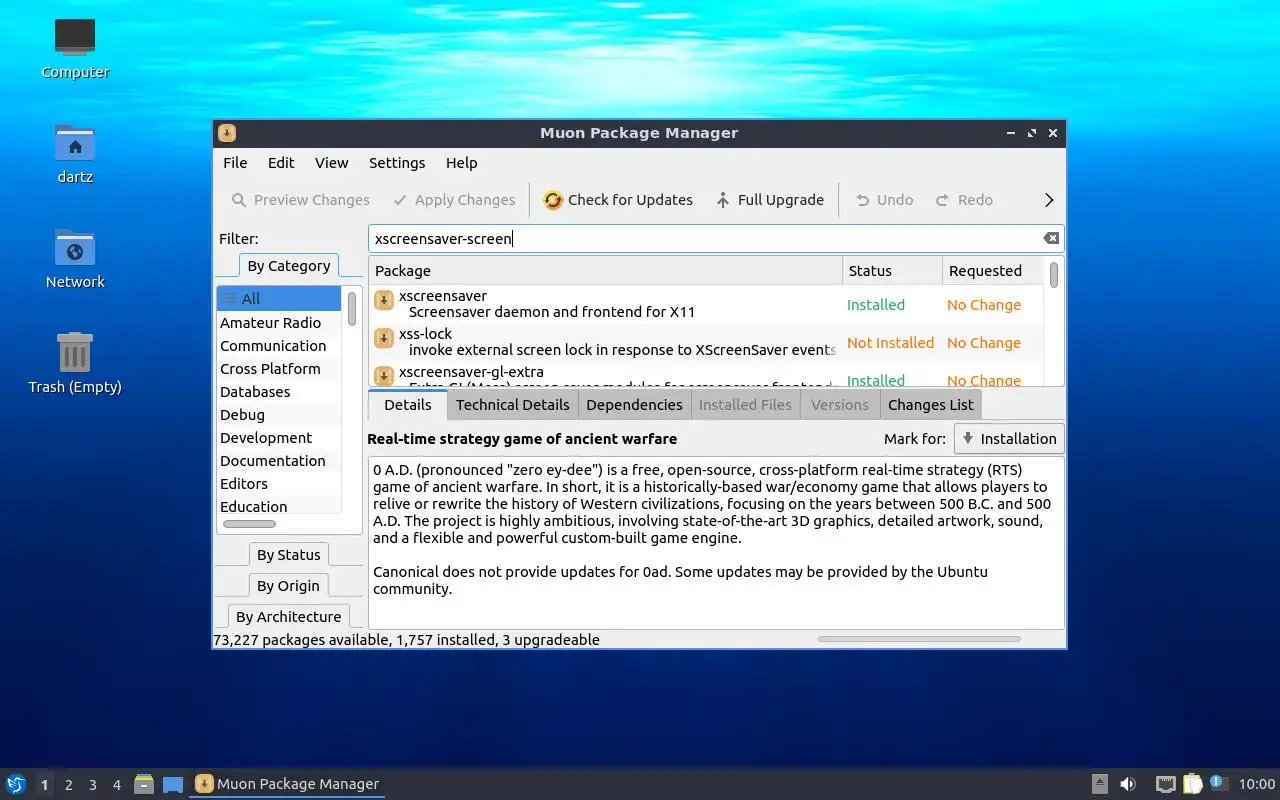Select the Databases category
The image size is (1280, 800).
(279, 391)
